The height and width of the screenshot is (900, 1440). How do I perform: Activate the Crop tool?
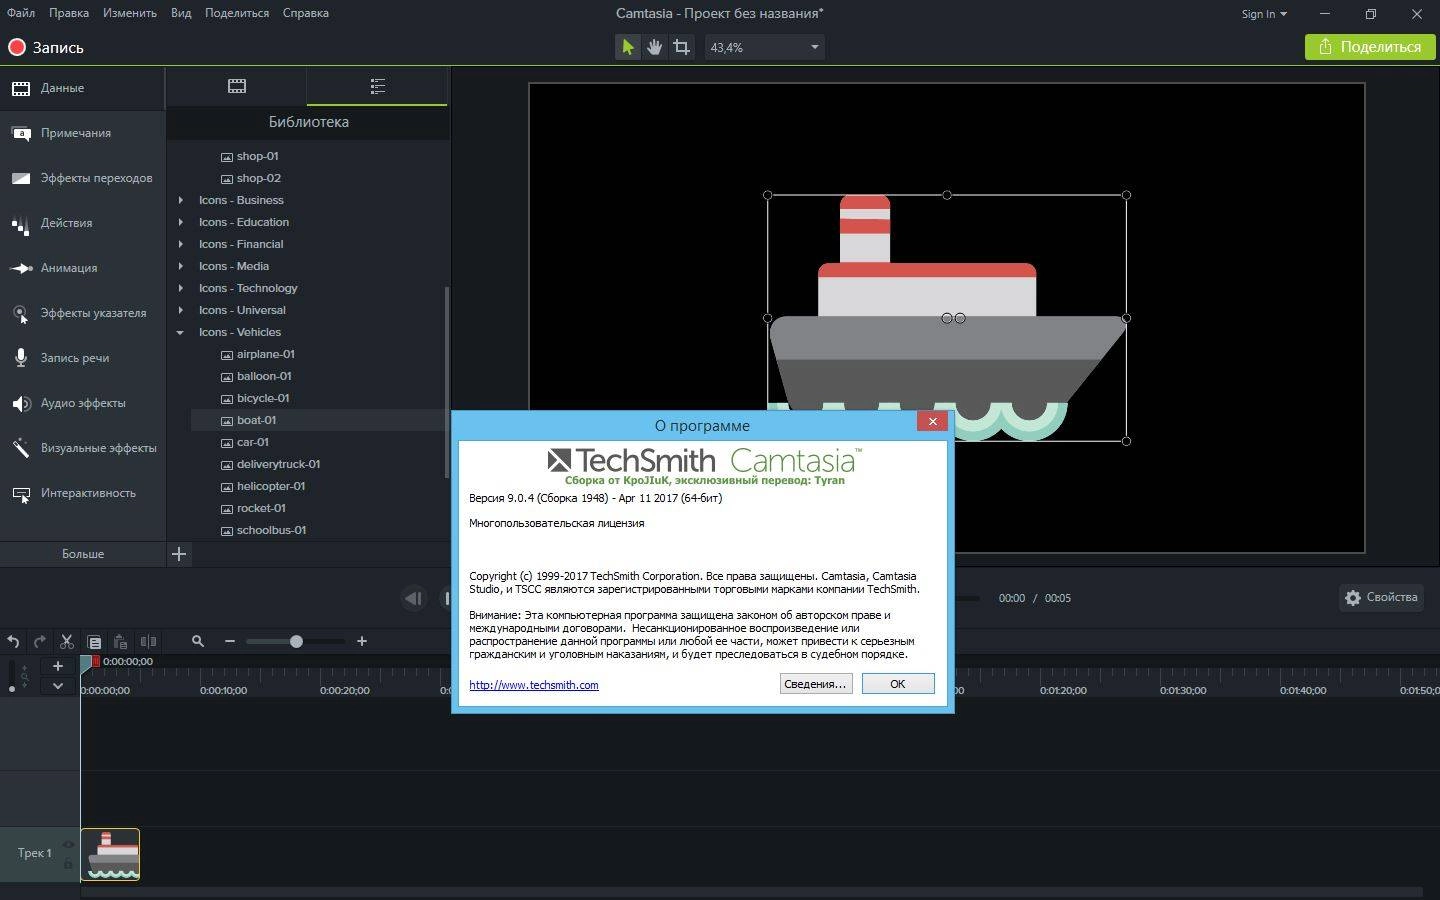click(681, 47)
